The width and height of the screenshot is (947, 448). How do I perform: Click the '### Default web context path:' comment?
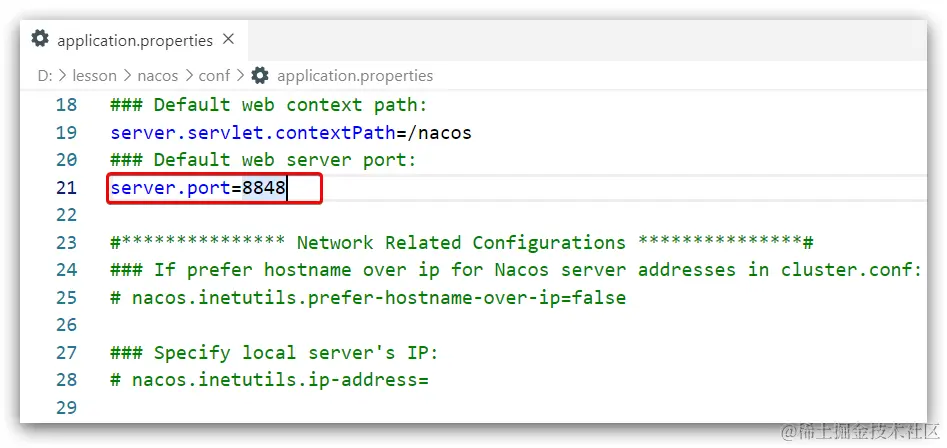[x=269, y=105]
